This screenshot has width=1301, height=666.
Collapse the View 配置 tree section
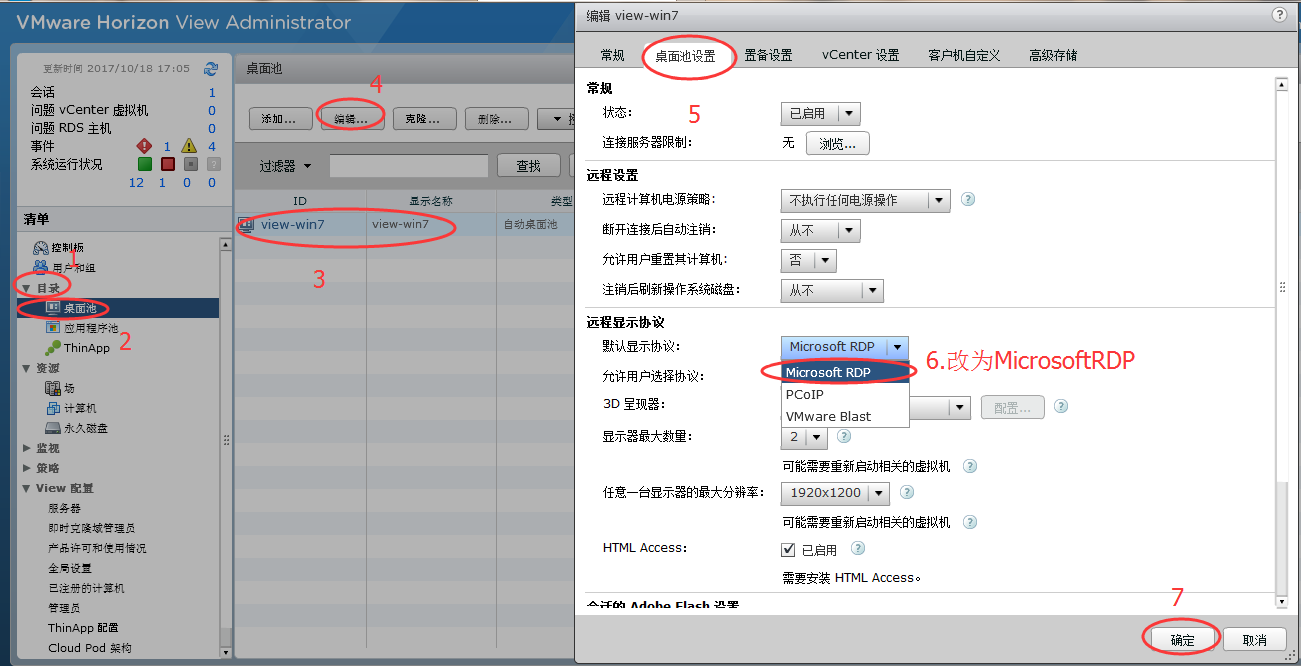27,488
